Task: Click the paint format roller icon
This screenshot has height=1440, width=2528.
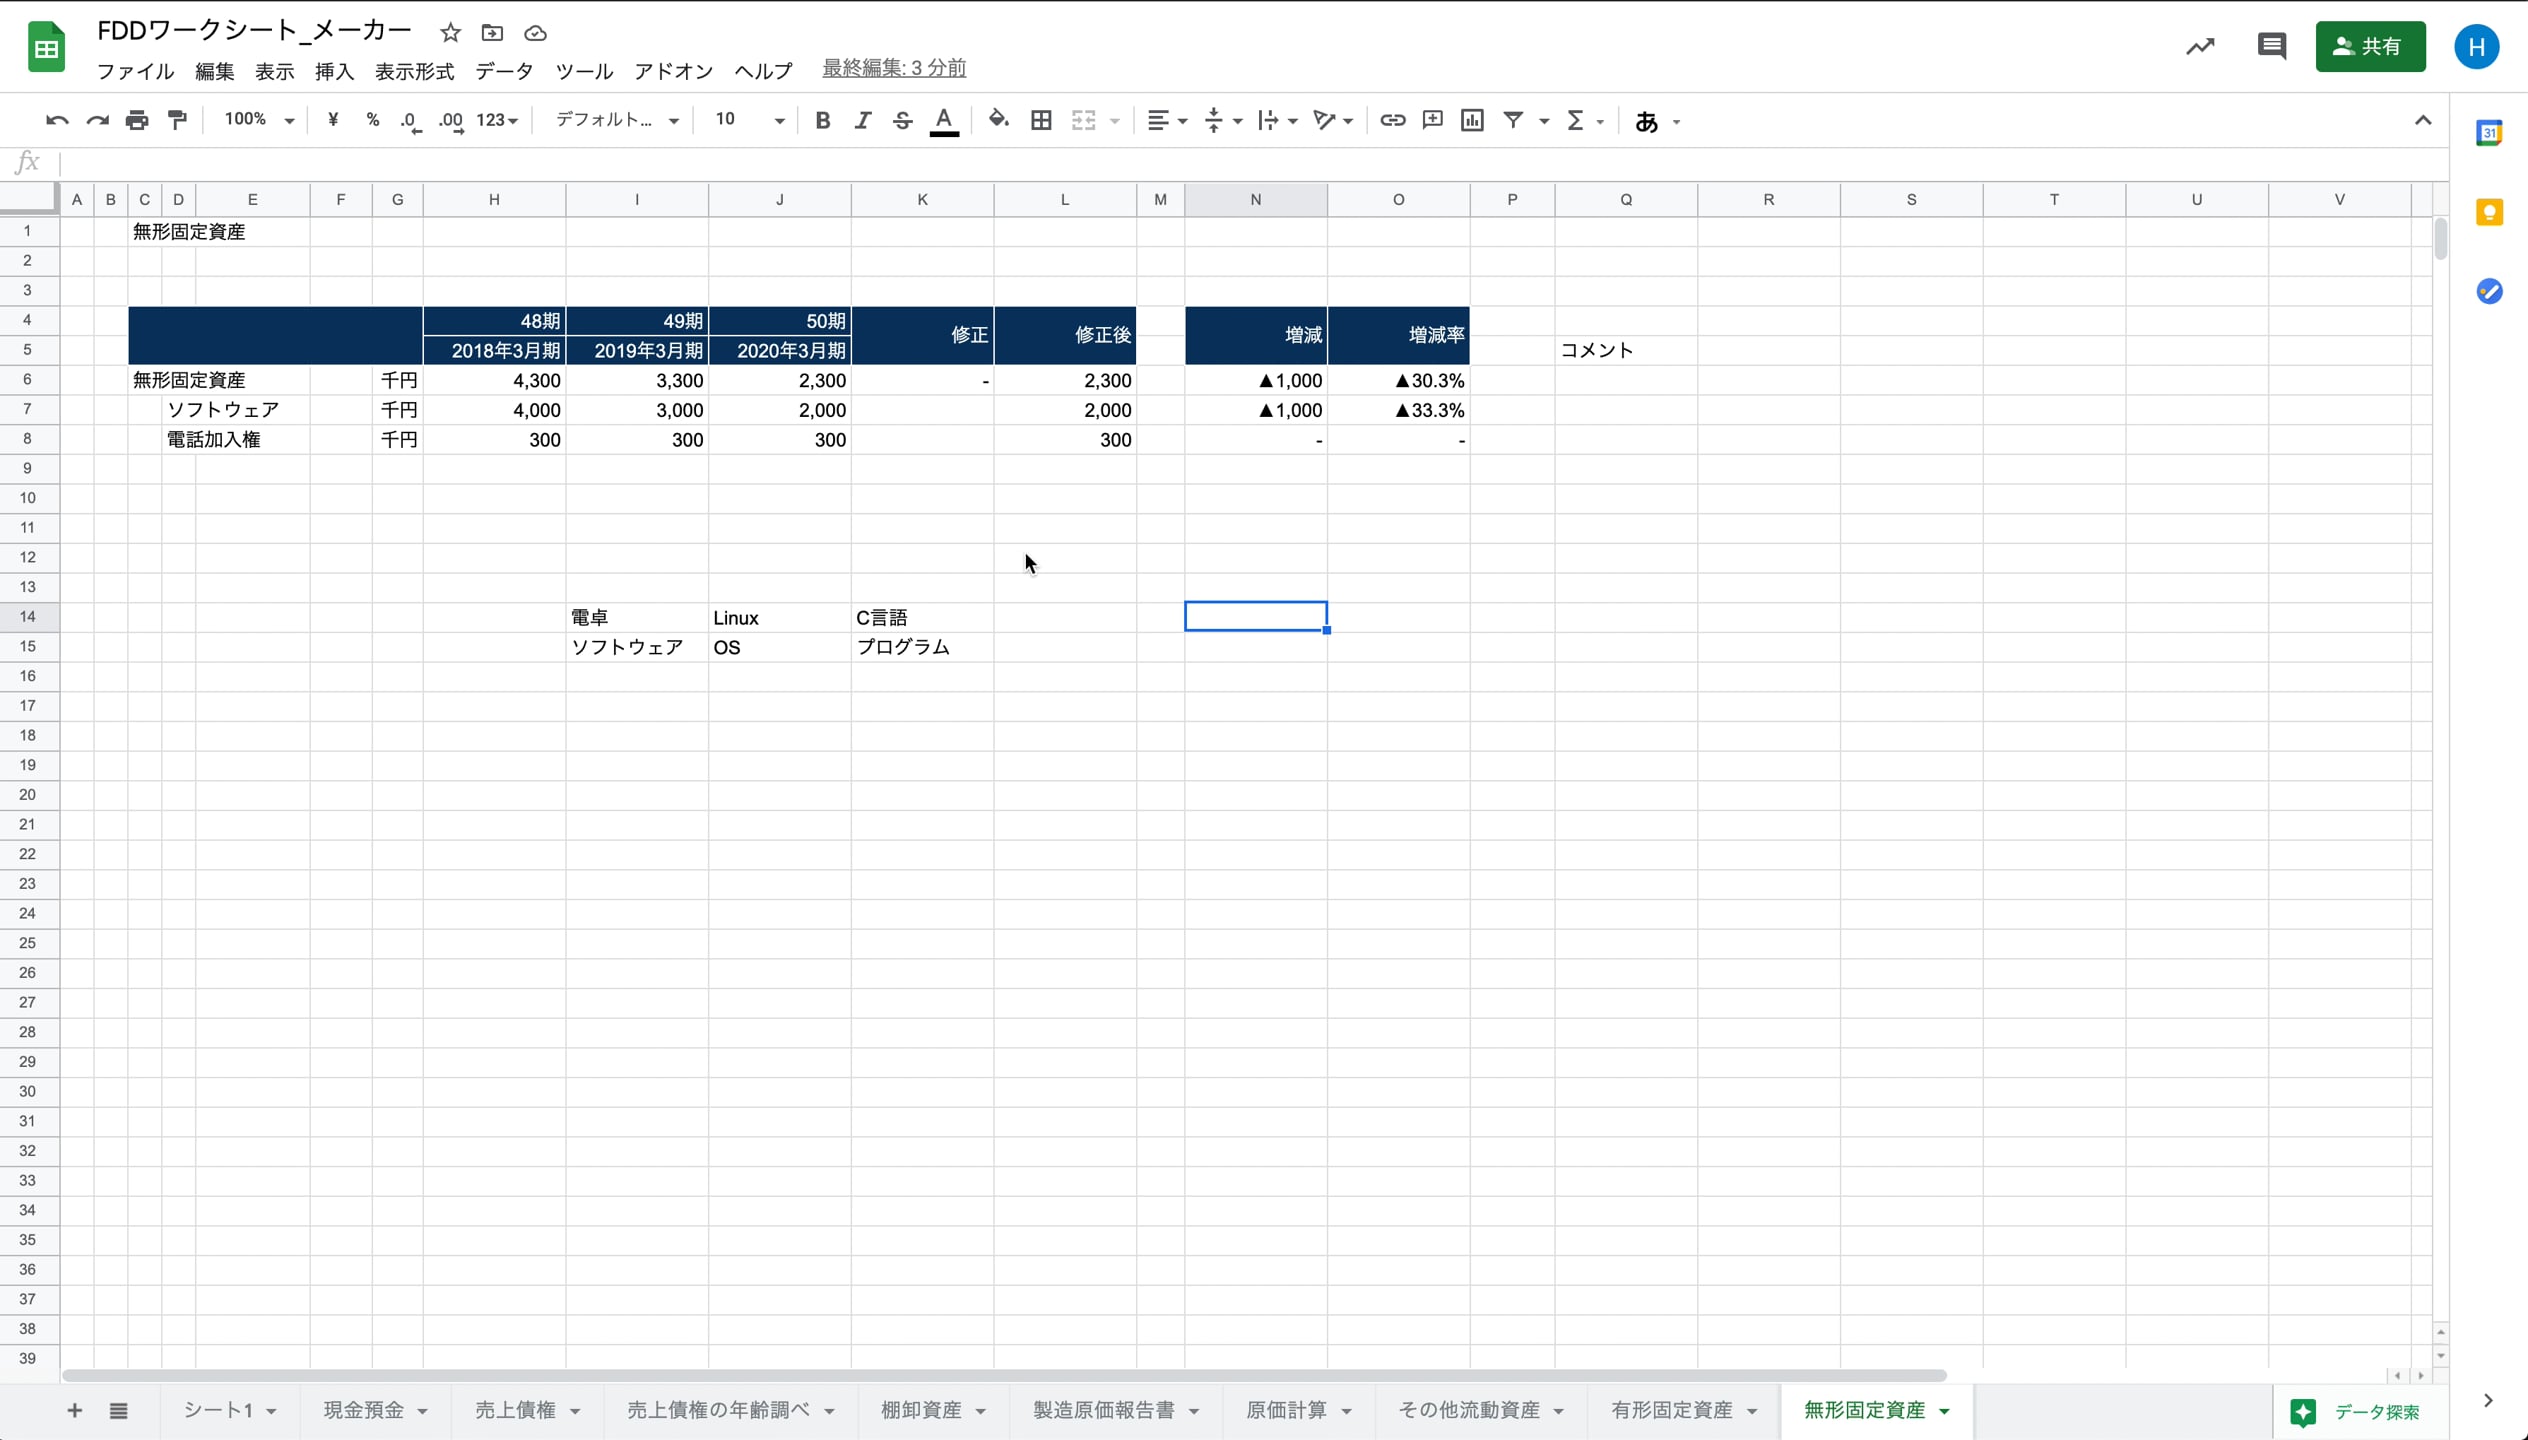Action: click(x=177, y=120)
